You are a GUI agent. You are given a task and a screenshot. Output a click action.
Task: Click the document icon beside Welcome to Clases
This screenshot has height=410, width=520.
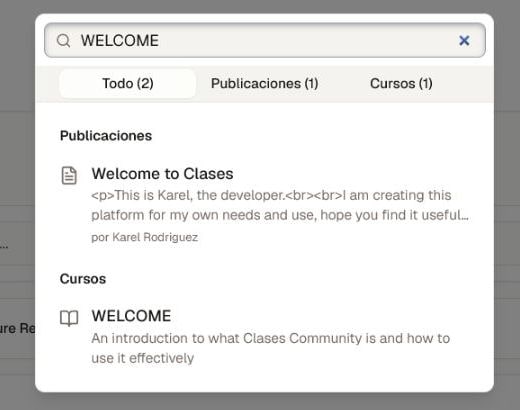[69, 175]
